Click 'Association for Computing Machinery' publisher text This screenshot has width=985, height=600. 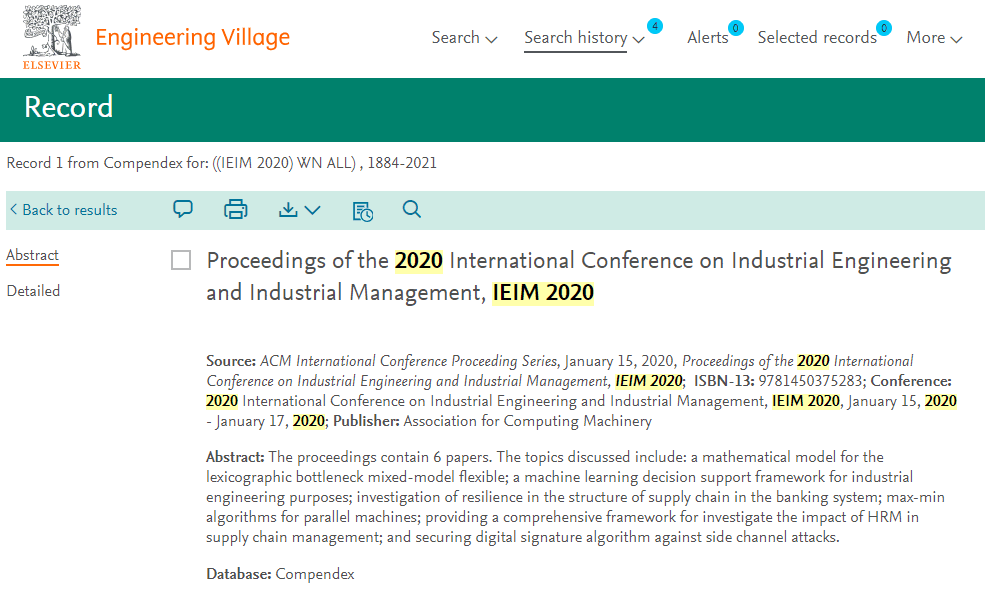[x=528, y=421]
